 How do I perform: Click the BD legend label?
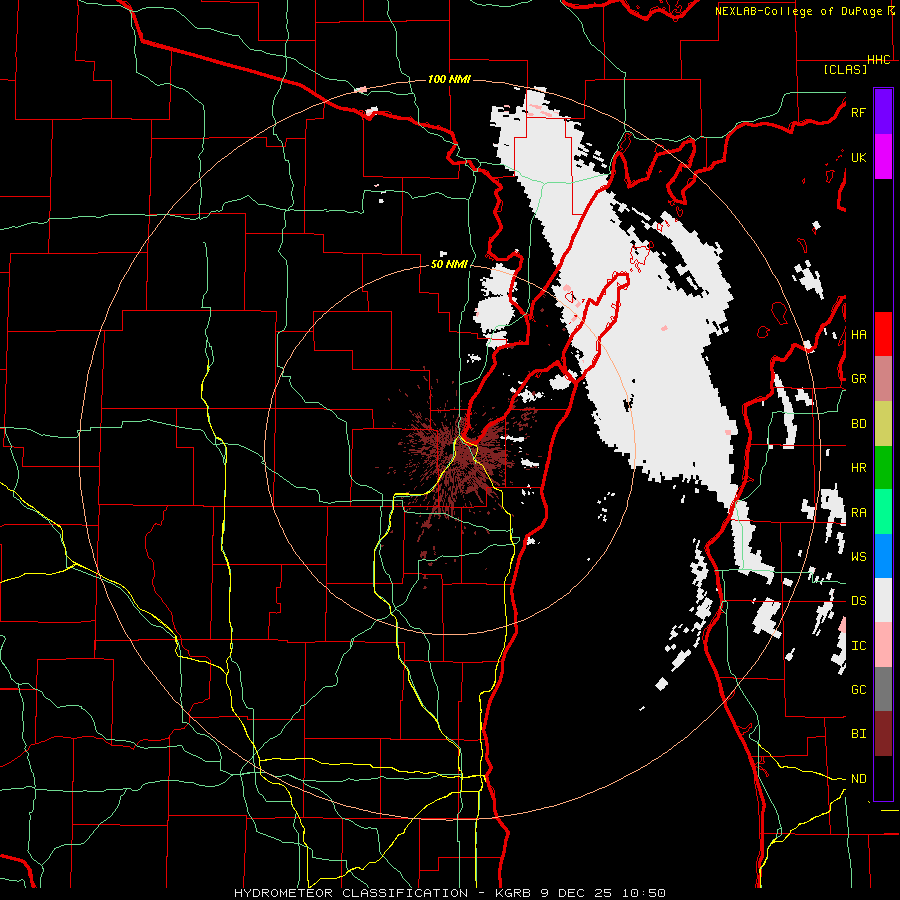click(x=858, y=424)
